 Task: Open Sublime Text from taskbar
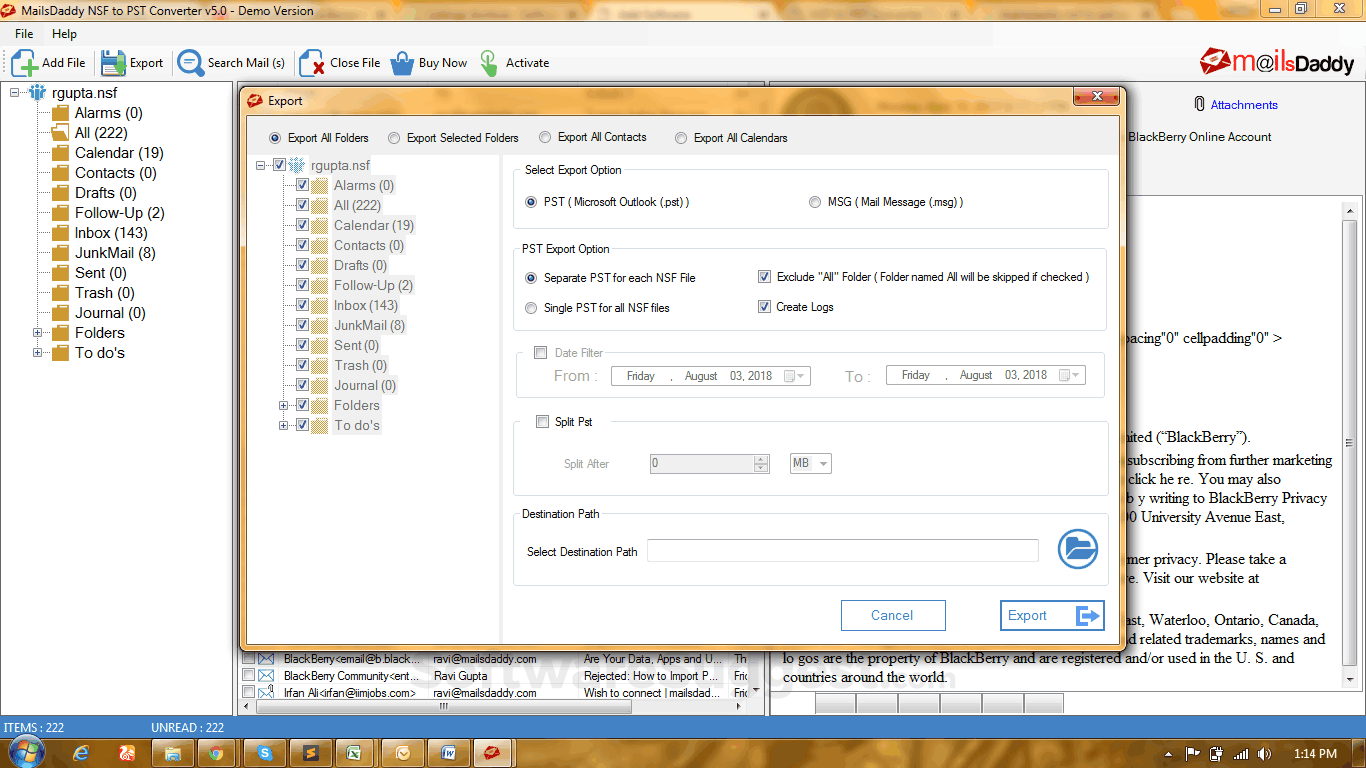[310, 753]
